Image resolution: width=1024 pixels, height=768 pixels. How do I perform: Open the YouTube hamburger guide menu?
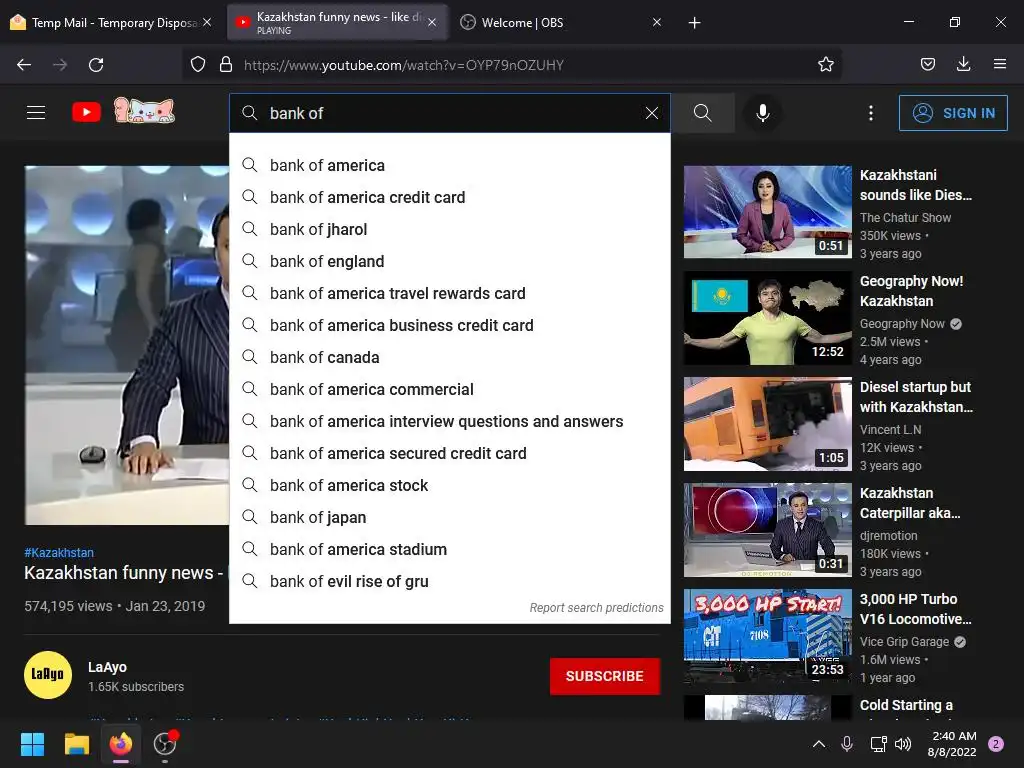pyautogui.click(x=36, y=112)
